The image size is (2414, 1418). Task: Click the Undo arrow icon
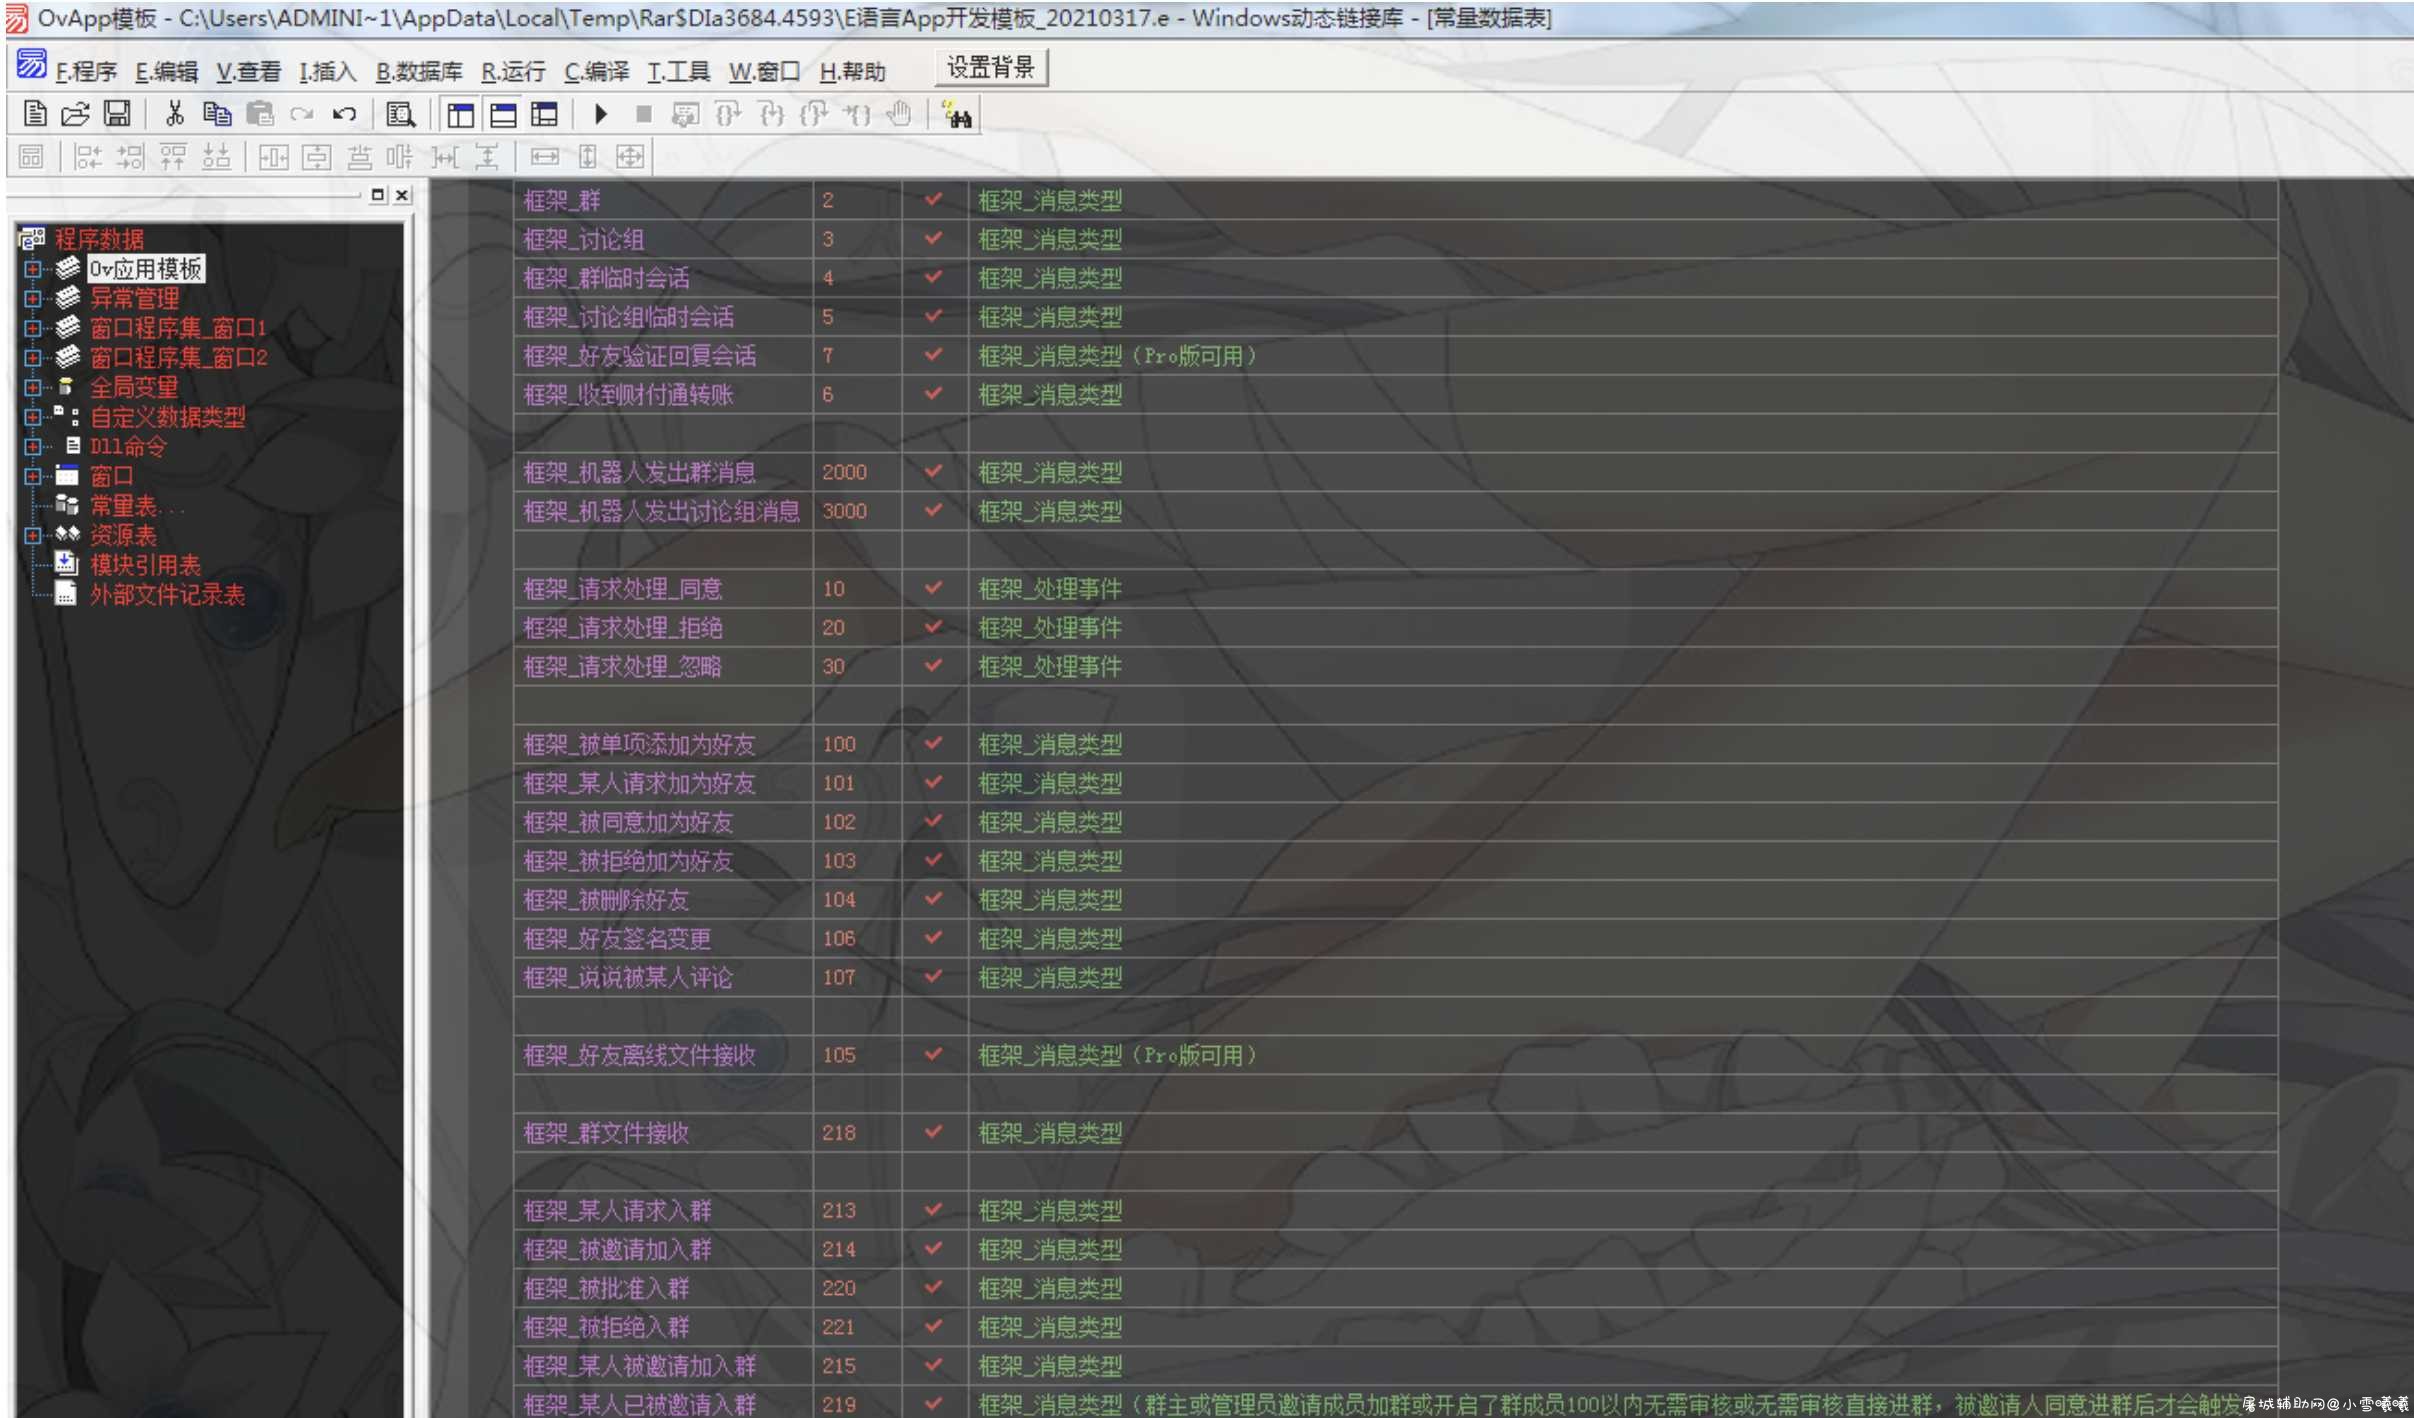pos(345,115)
